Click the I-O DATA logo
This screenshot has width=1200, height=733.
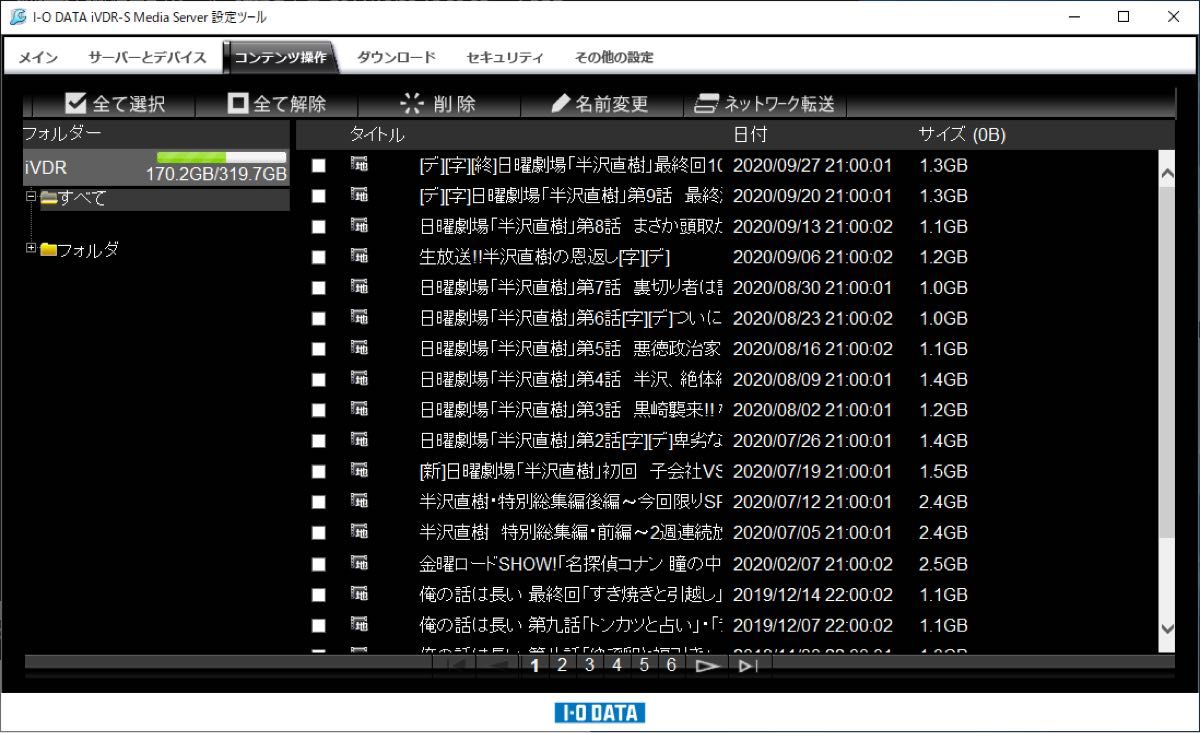(x=600, y=712)
